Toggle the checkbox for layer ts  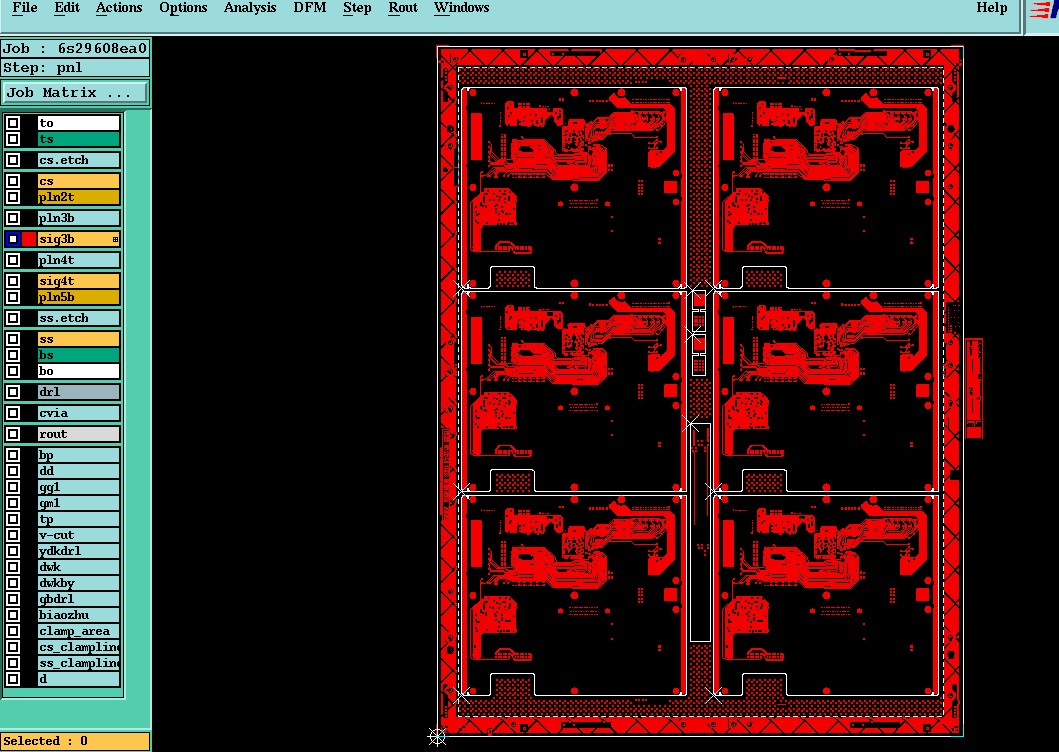pyautogui.click(x=13, y=139)
